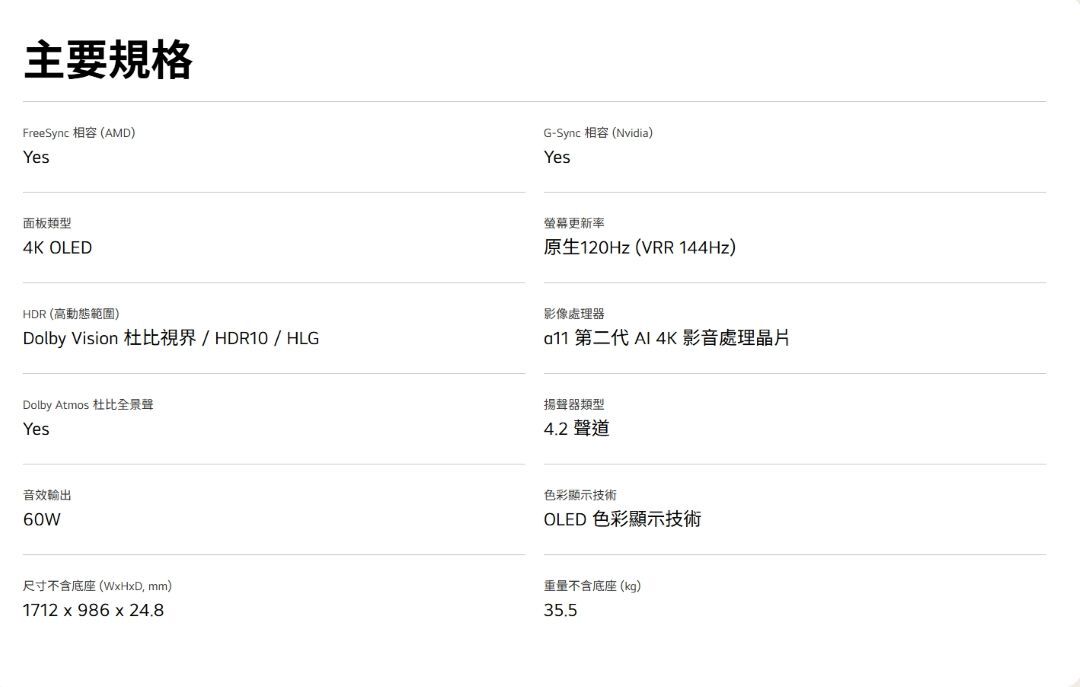Select the 4.2 聲道 speaker value
This screenshot has width=1080, height=687.
pyautogui.click(x=576, y=429)
